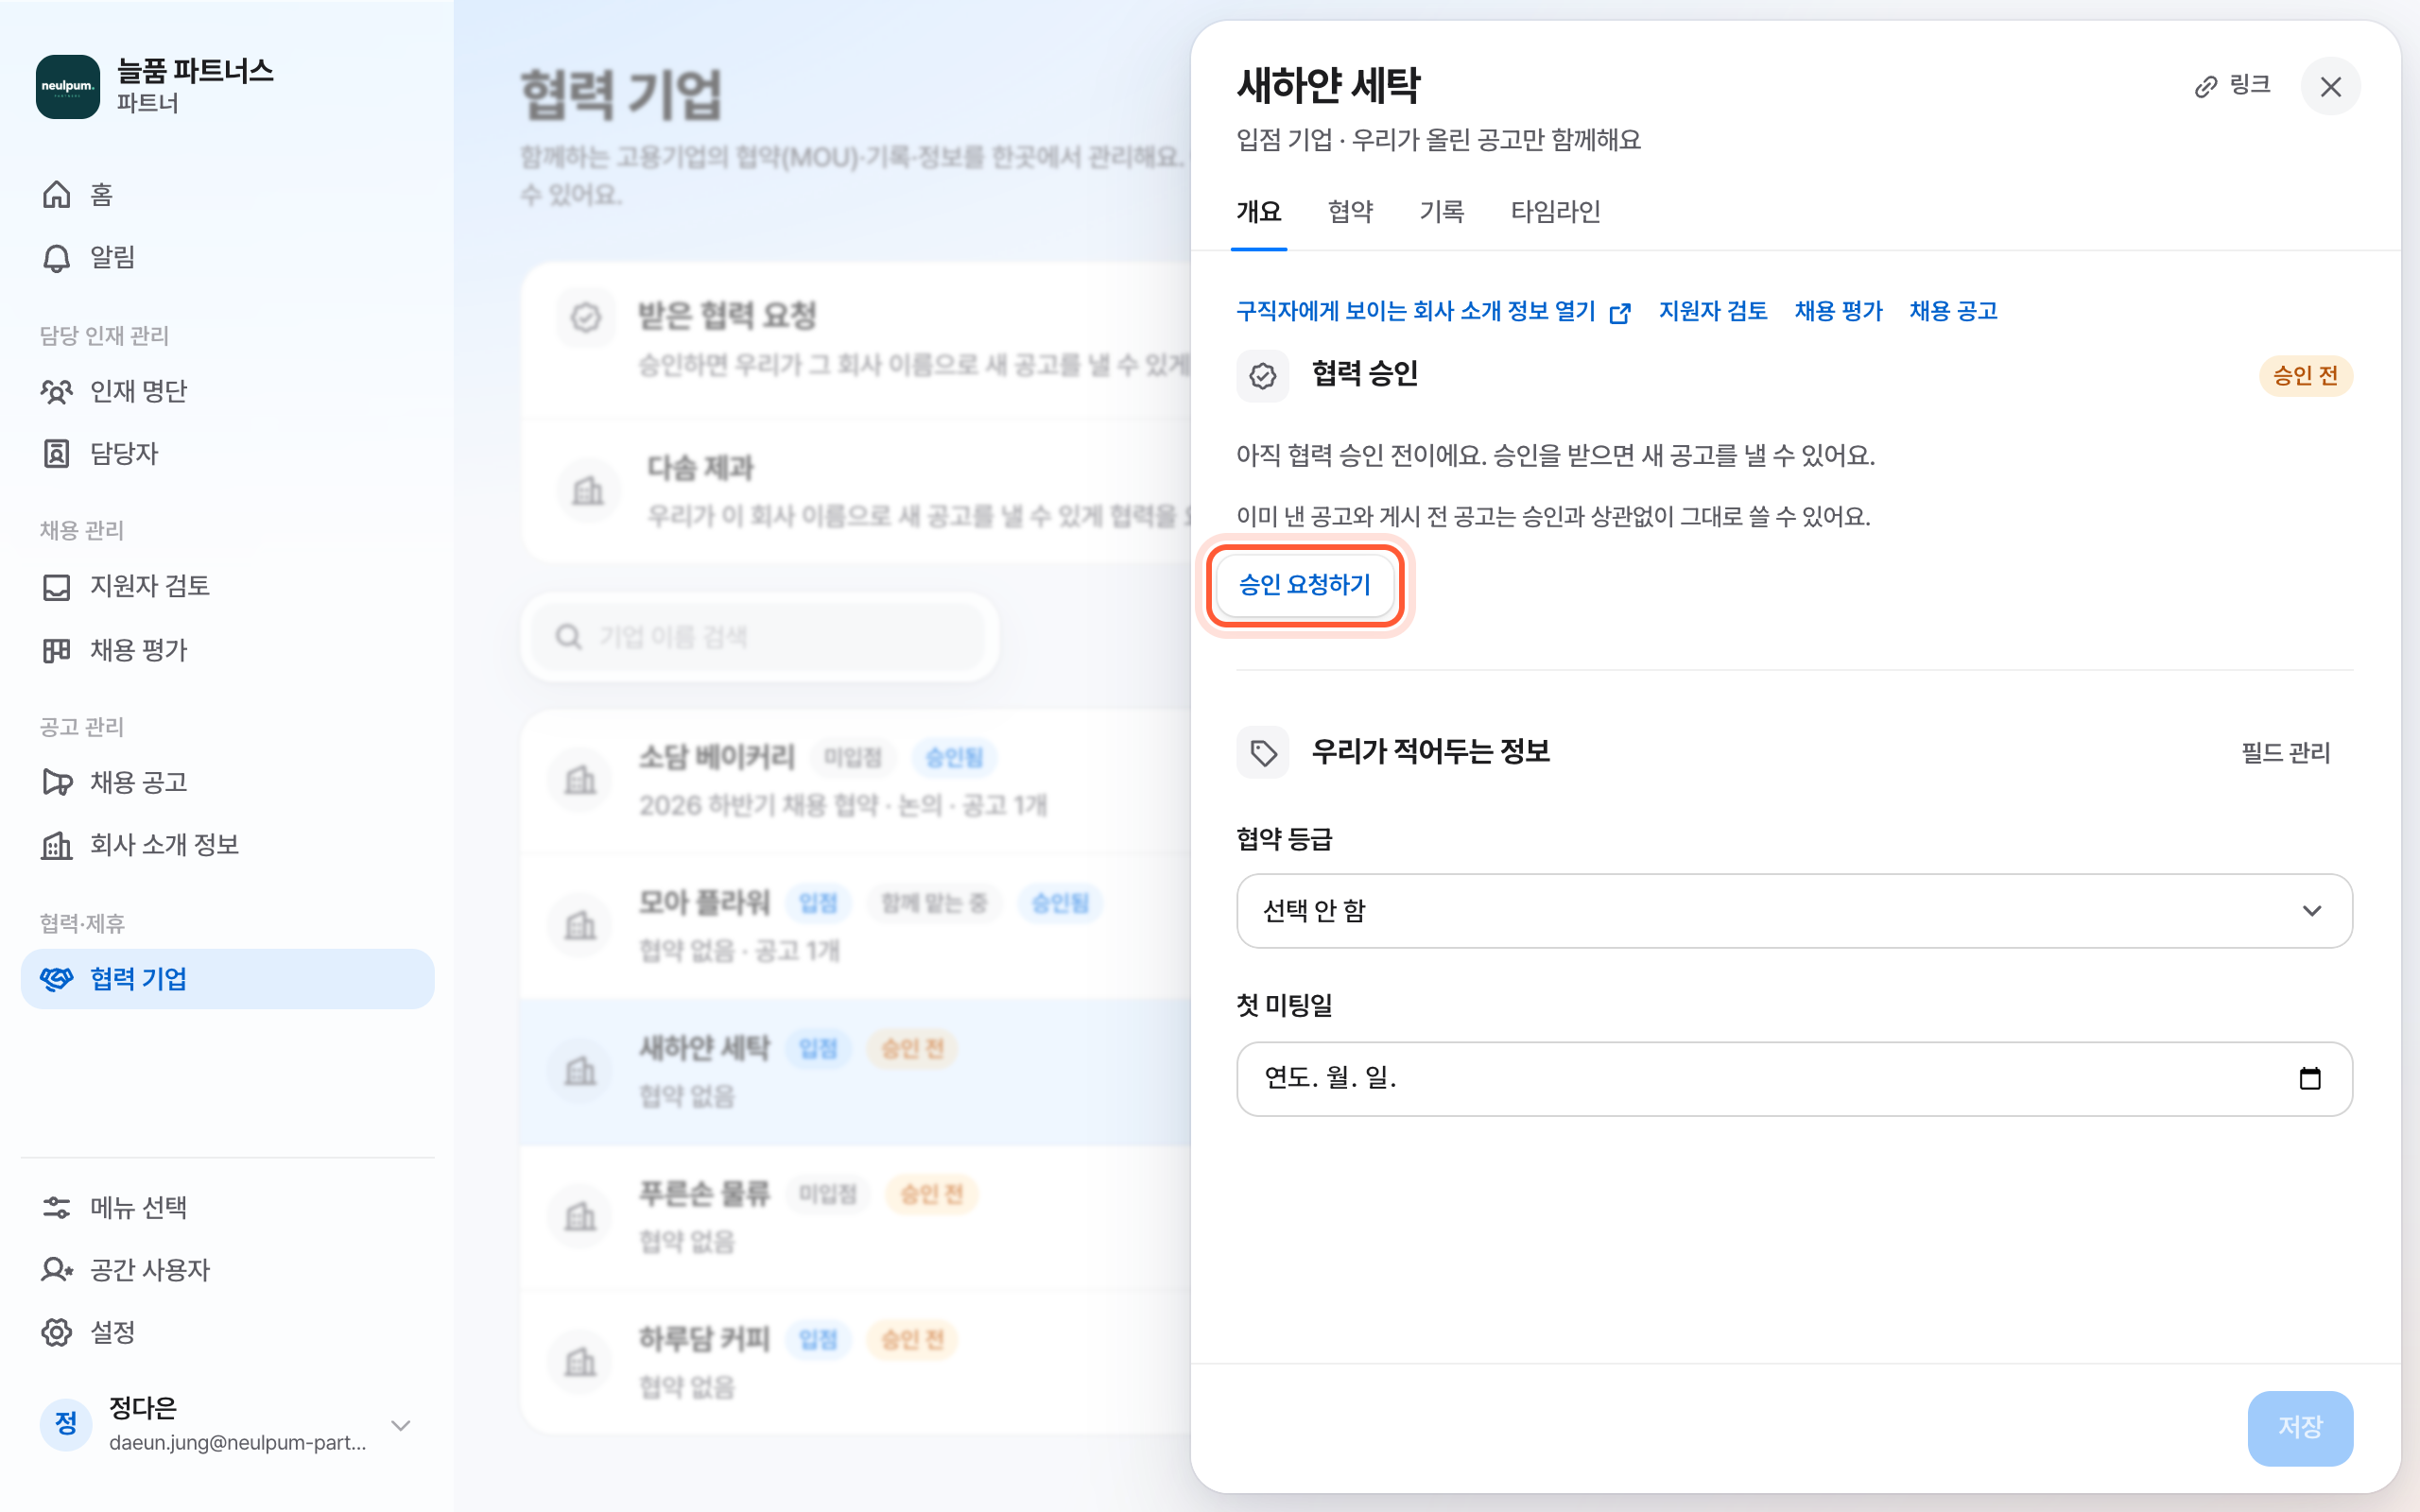Click the megaphone icon beside 채용 공고
2420x1512 pixels.
tap(57, 782)
